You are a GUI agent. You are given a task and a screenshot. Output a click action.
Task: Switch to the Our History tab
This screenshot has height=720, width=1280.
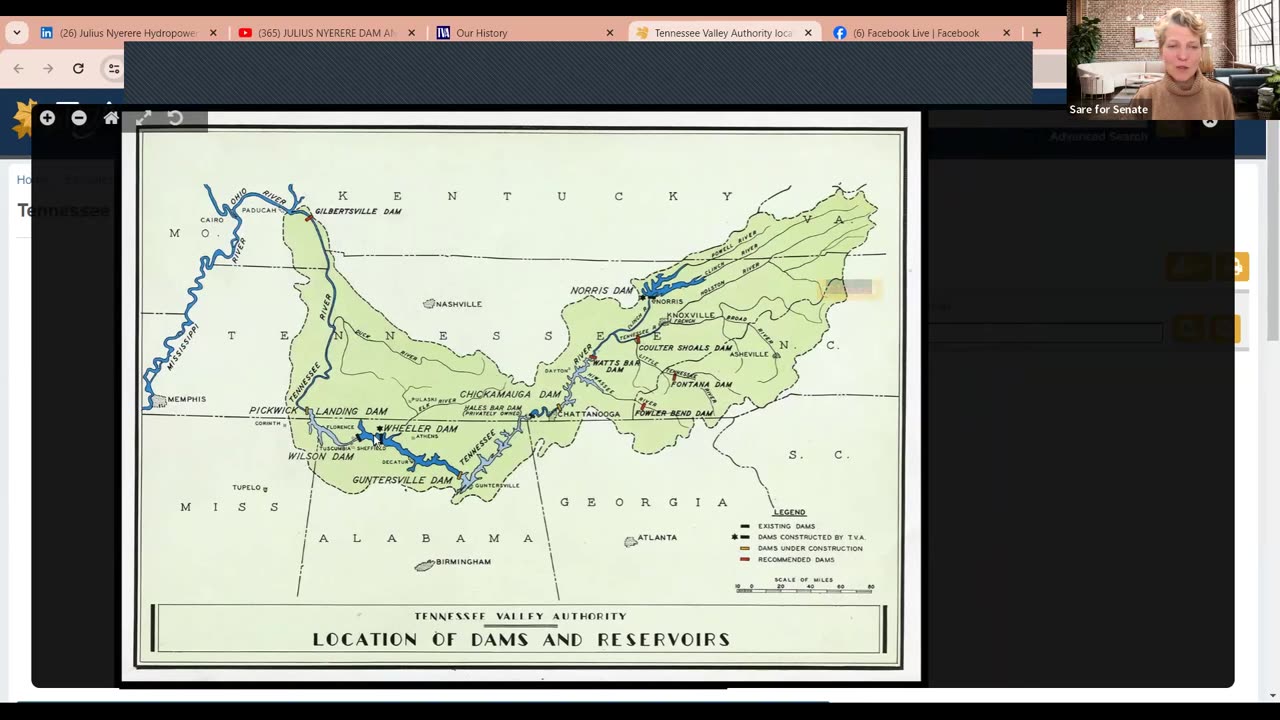pyautogui.click(x=525, y=33)
